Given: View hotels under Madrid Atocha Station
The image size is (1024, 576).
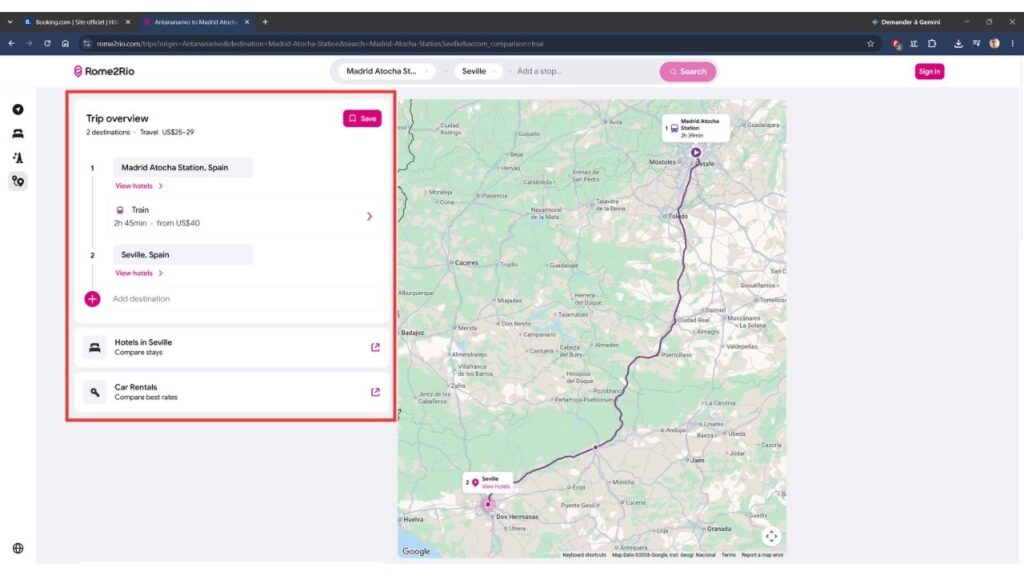Looking at the screenshot, I should (138, 186).
